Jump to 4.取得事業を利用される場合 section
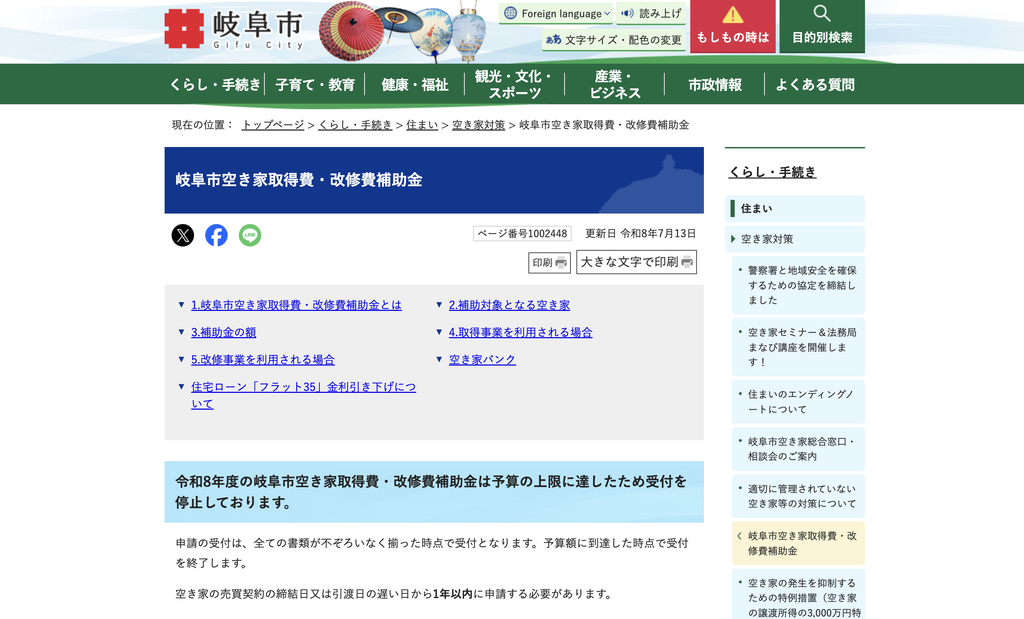This screenshot has height=619, width=1024. click(x=520, y=332)
